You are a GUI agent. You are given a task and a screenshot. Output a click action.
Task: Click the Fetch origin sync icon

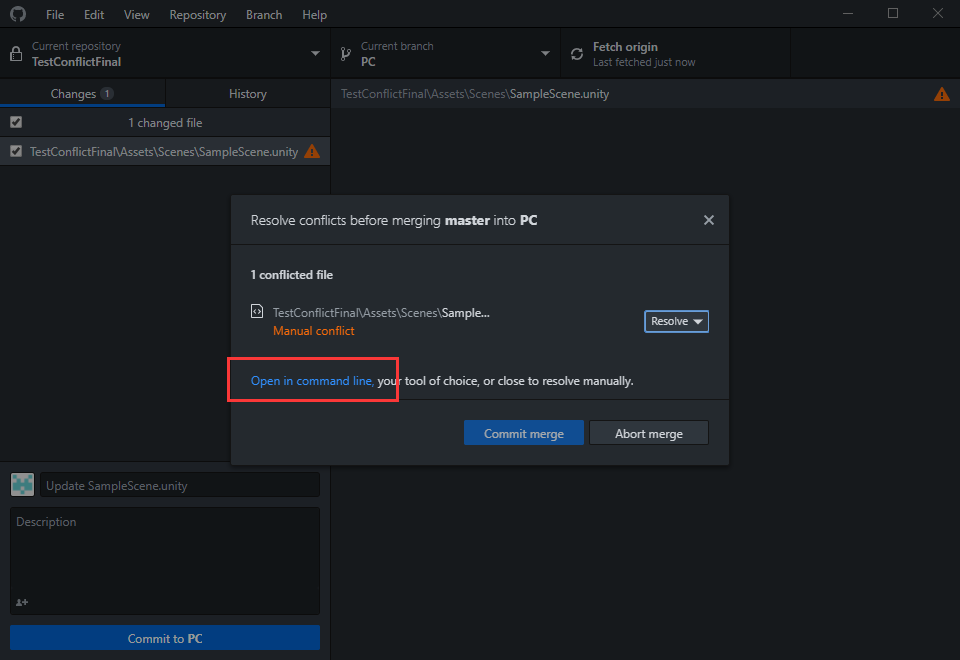point(577,54)
